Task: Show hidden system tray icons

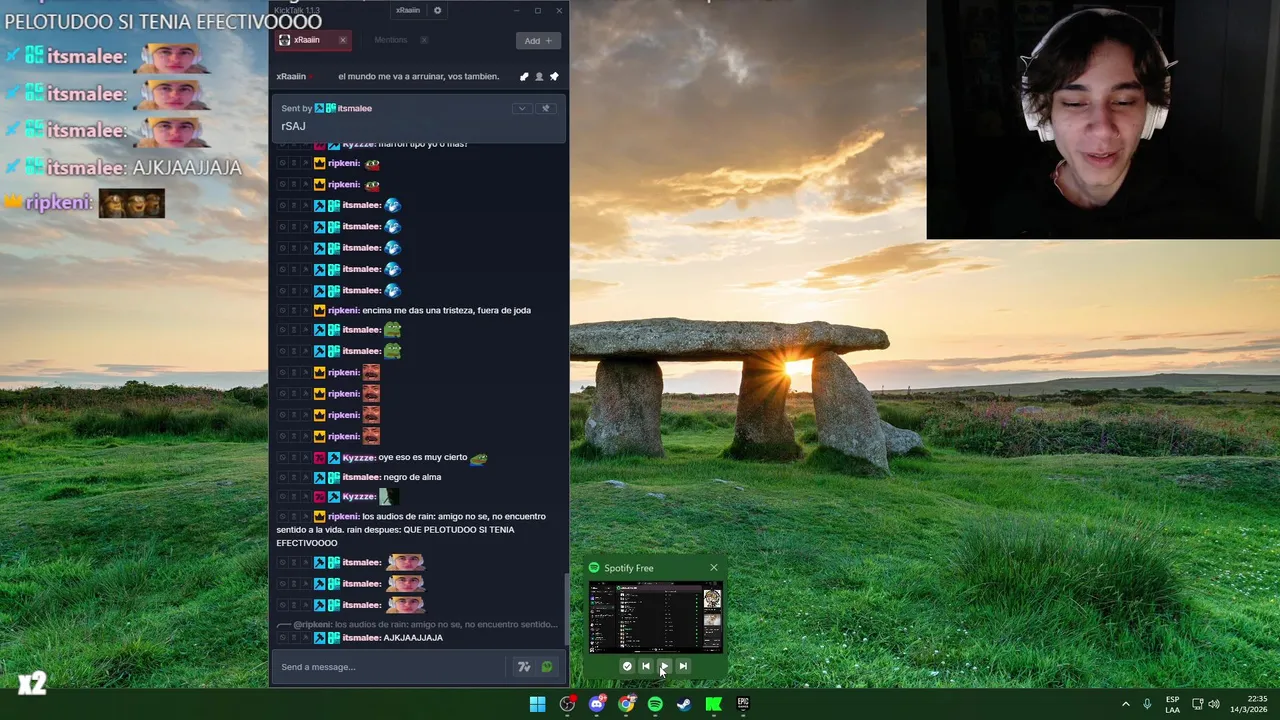Action: click(x=1125, y=704)
